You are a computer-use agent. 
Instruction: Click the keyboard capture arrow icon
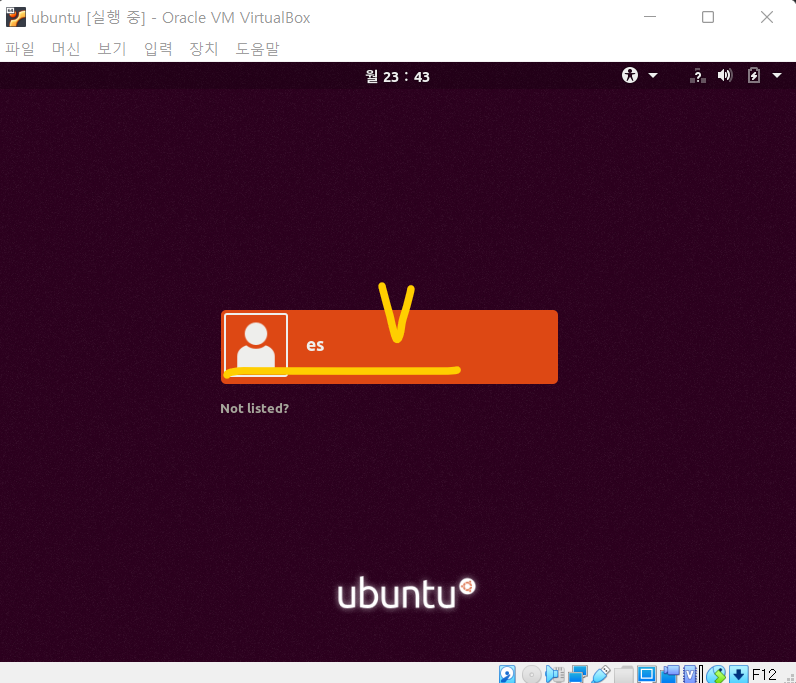click(739, 674)
